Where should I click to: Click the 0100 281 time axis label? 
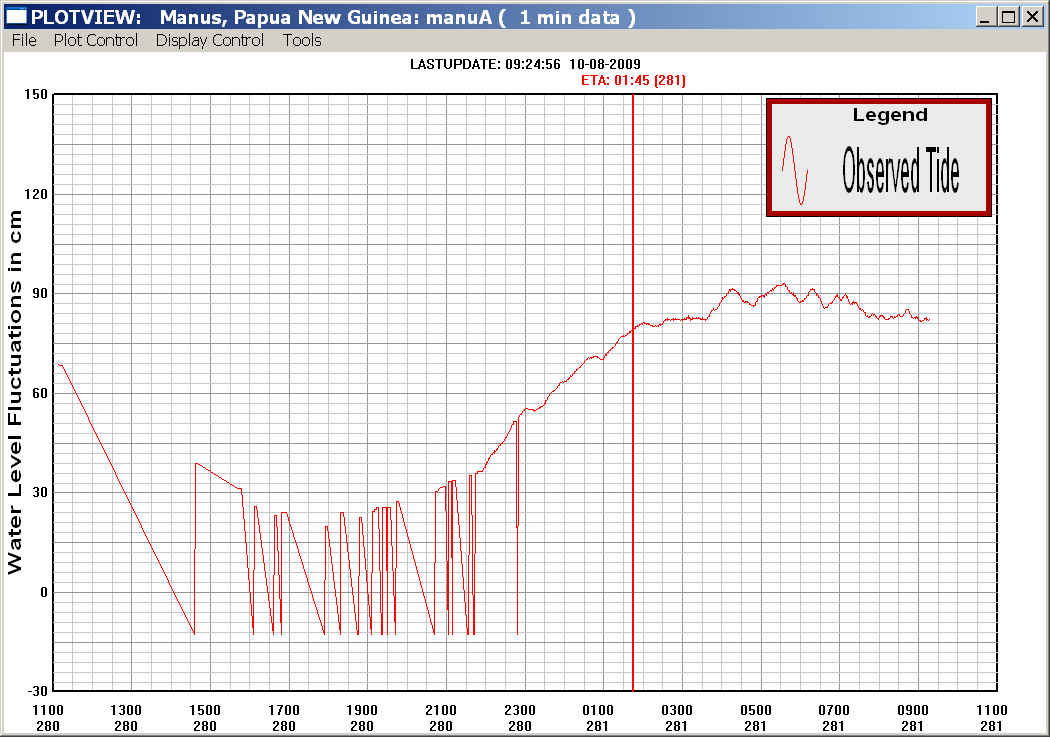[598, 718]
